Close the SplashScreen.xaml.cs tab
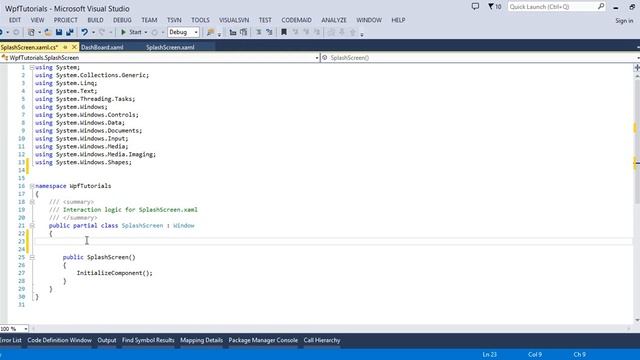The width and height of the screenshot is (640, 360). click(x=74, y=47)
